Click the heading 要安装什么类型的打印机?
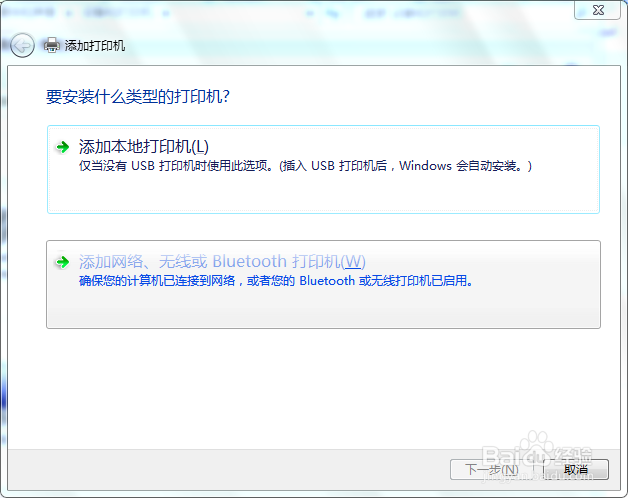This screenshot has height=498, width=628. (x=138, y=97)
